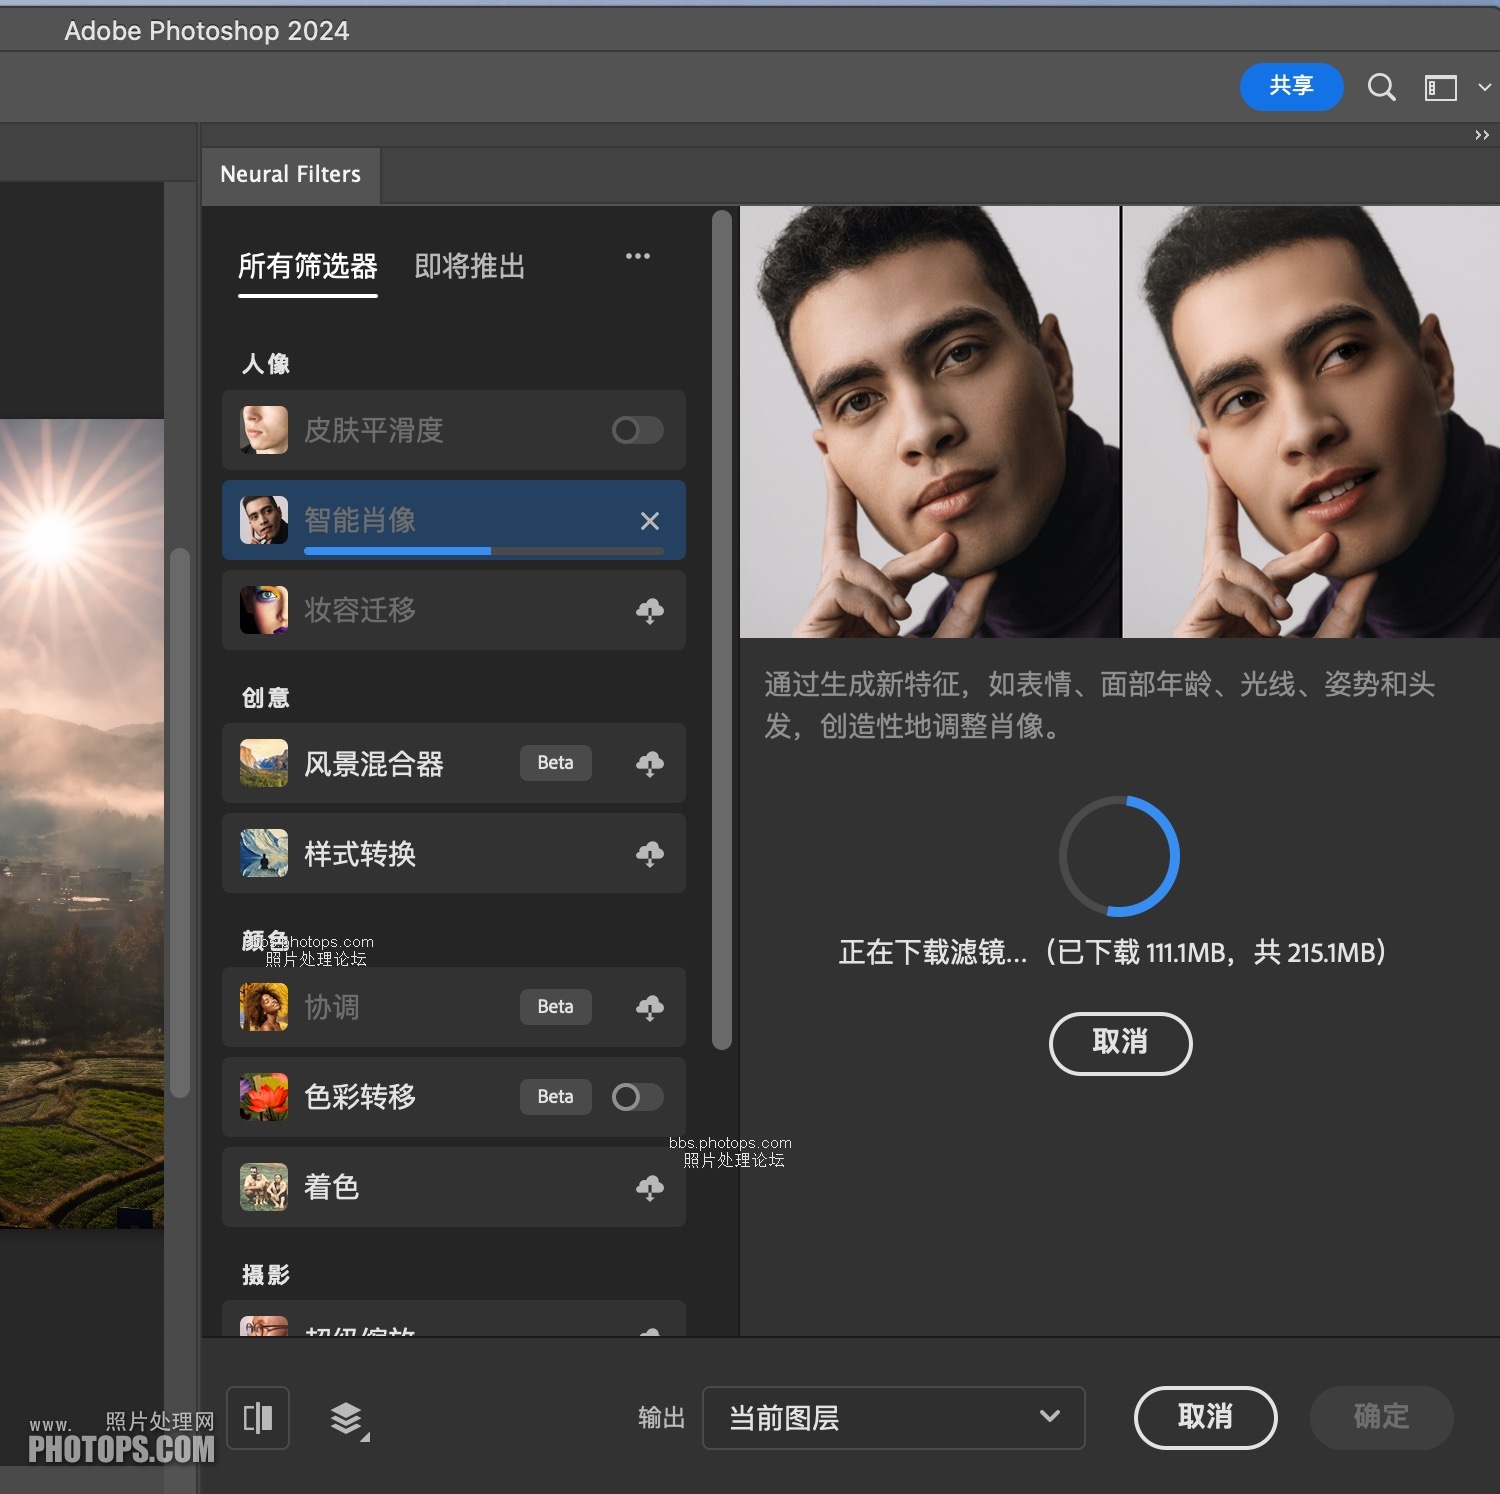Open the workspace layout icon
1500x1494 pixels.
1440,88
